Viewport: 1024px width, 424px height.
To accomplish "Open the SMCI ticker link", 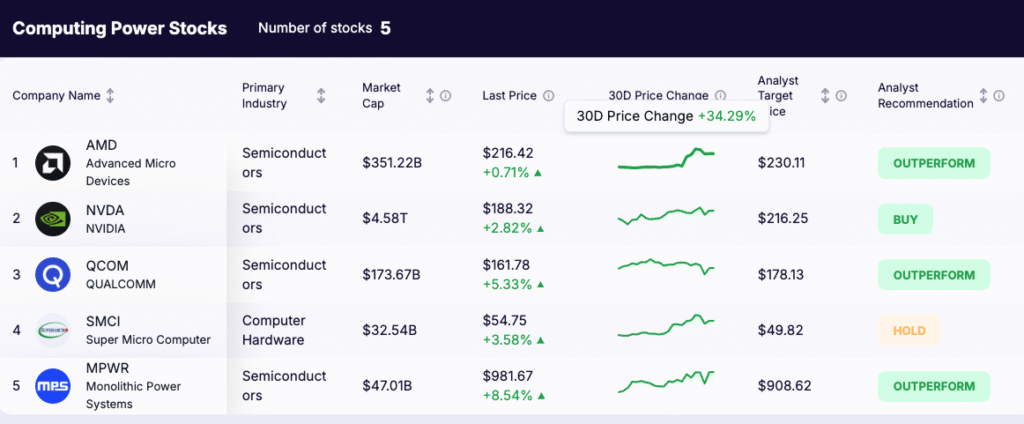I will tap(103, 321).
